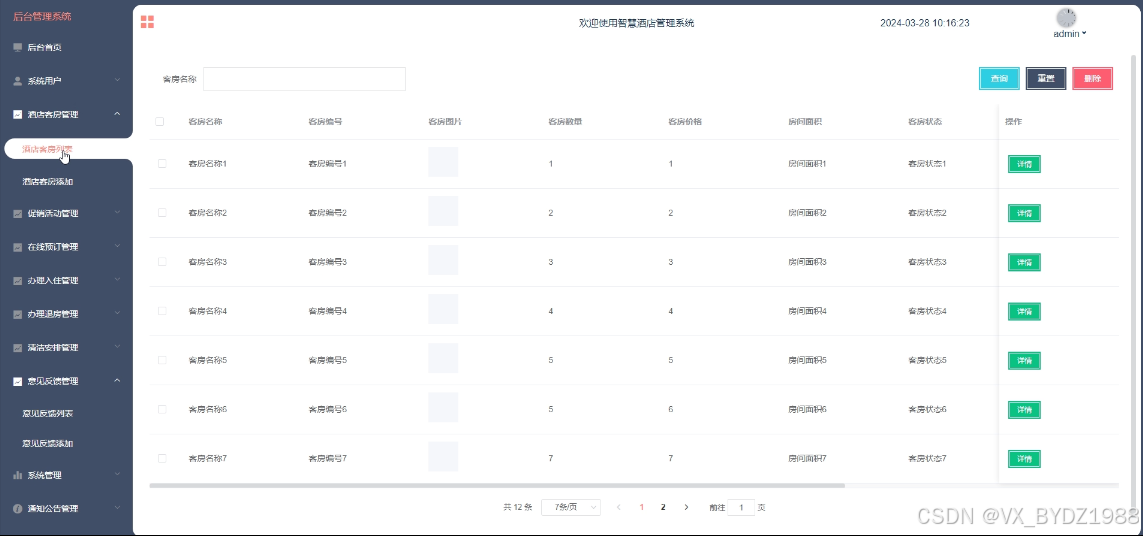Viewport: 1143px width, 536px height.
Task: Click the 后台管理系统 title
Action: point(42,16)
